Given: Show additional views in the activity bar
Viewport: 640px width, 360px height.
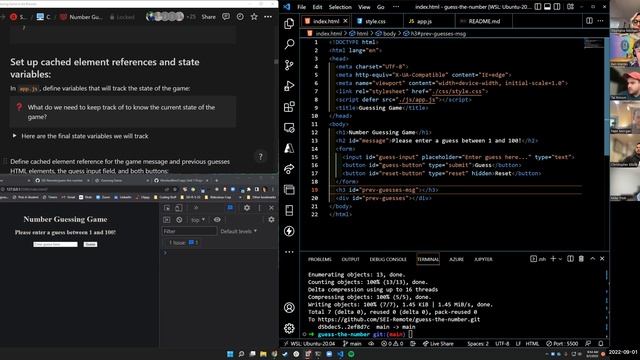Looking at the screenshot, I should point(289,252).
